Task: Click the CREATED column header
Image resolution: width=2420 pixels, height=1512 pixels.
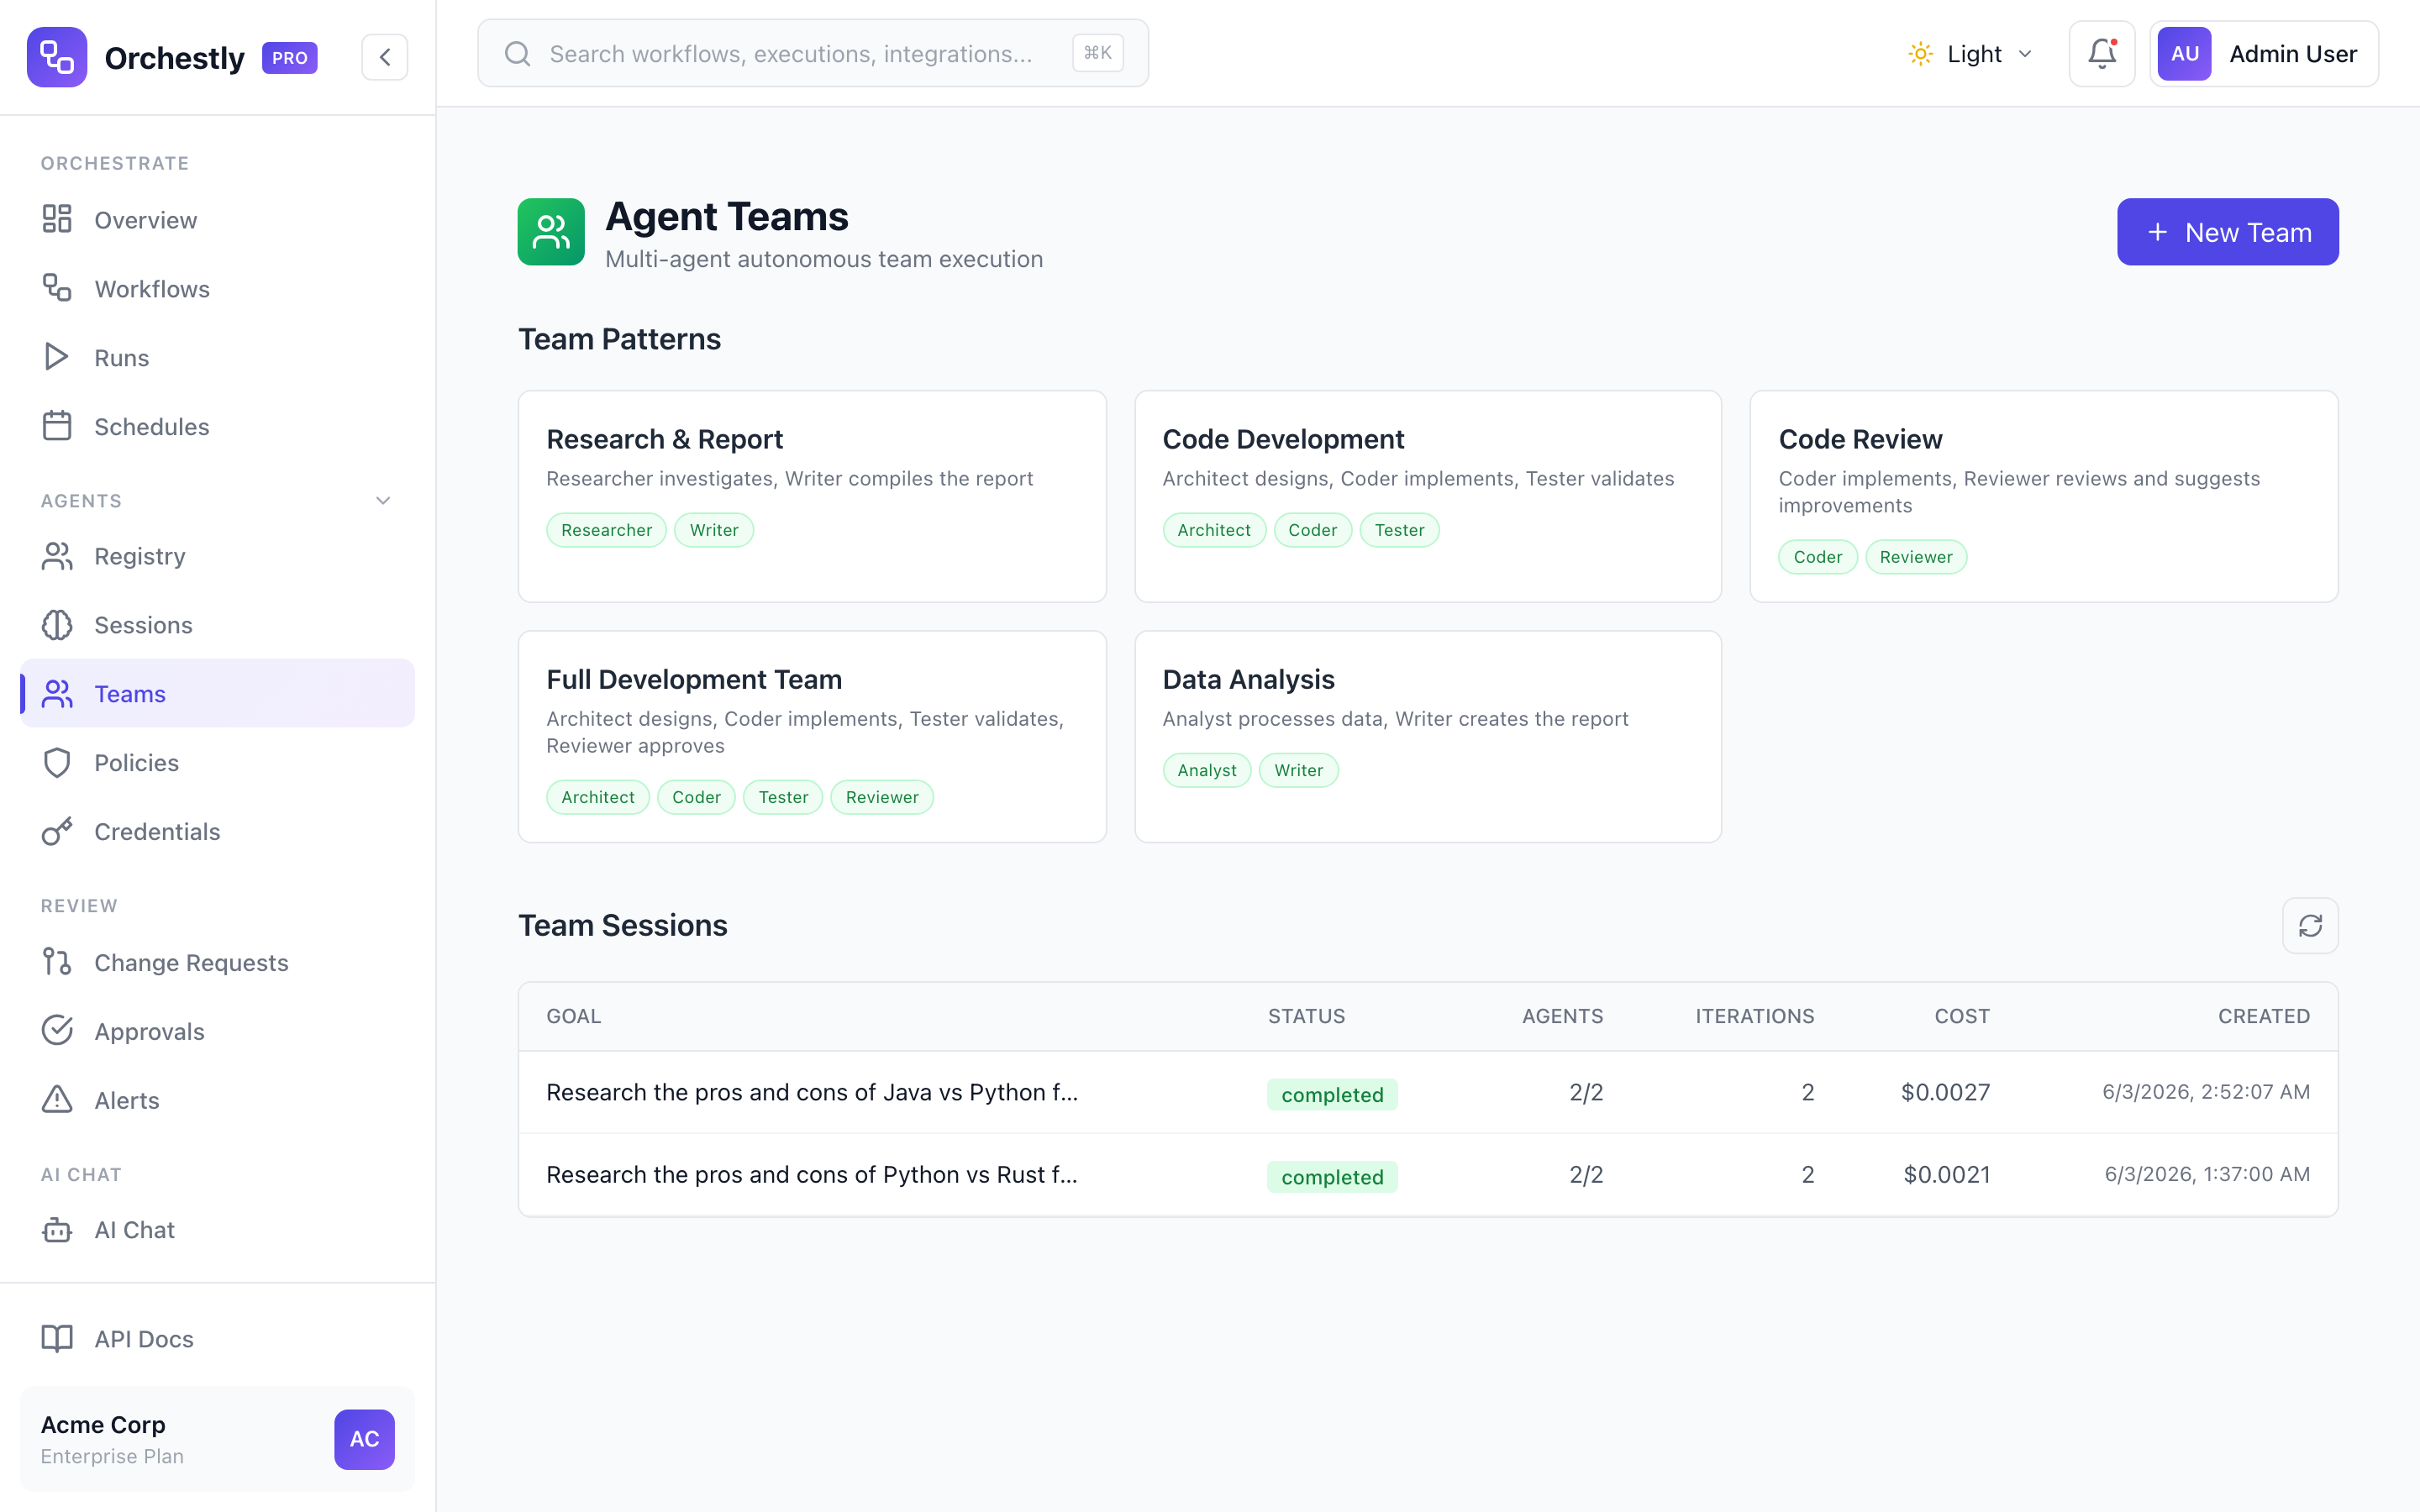Action: (2264, 1016)
